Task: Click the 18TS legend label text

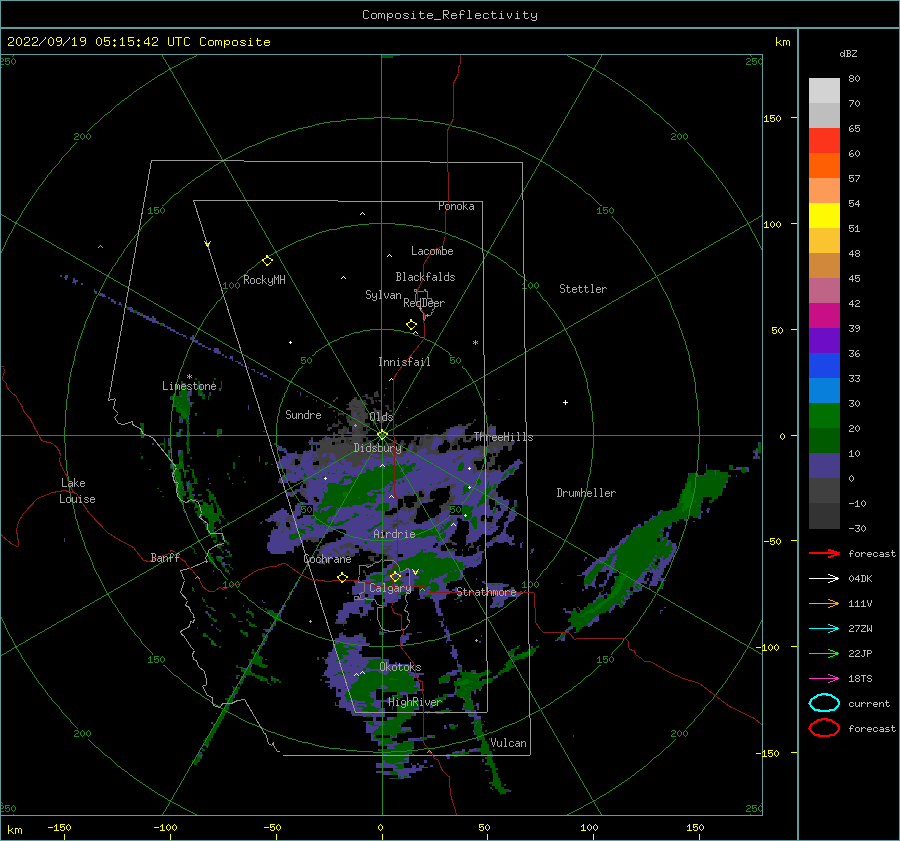Action: pos(860,679)
